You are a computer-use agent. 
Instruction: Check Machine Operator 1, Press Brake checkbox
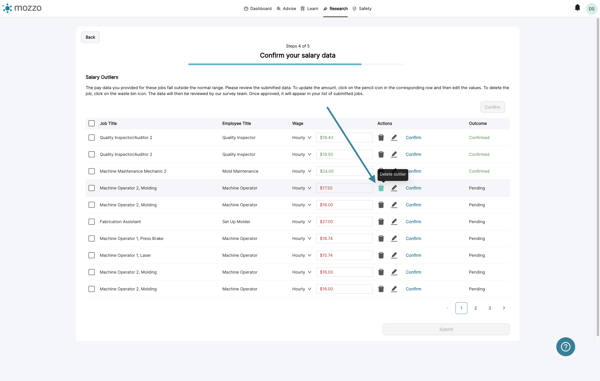coord(91,238)
